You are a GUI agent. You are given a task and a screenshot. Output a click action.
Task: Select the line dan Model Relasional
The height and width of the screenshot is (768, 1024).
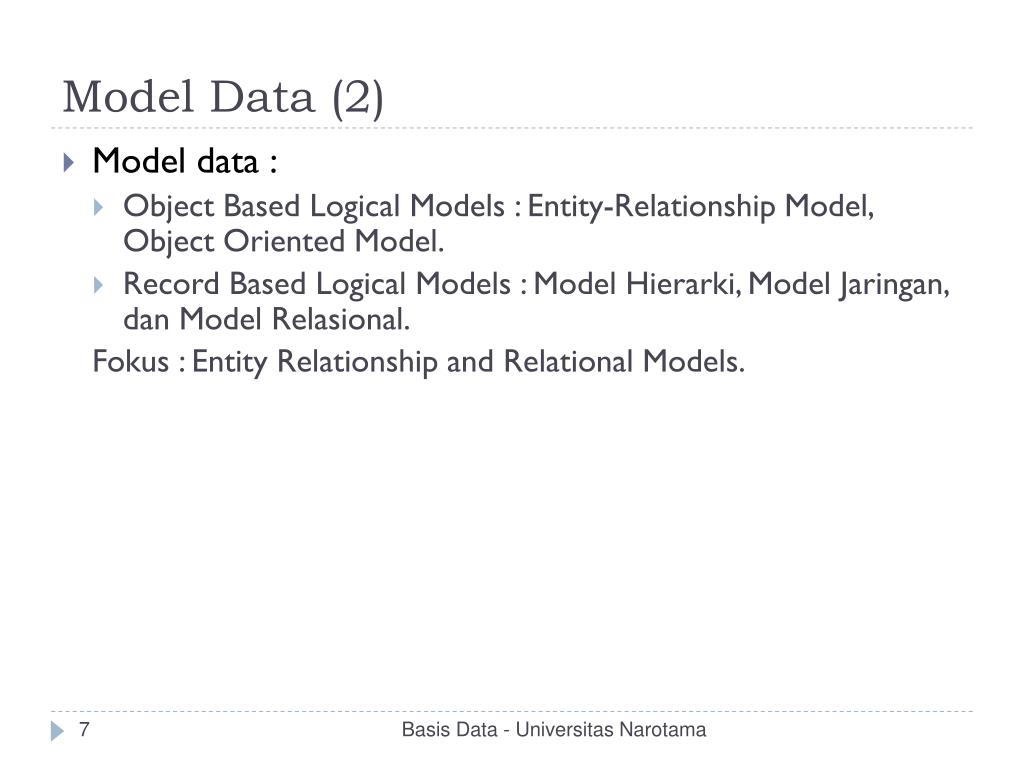(266, 319)
